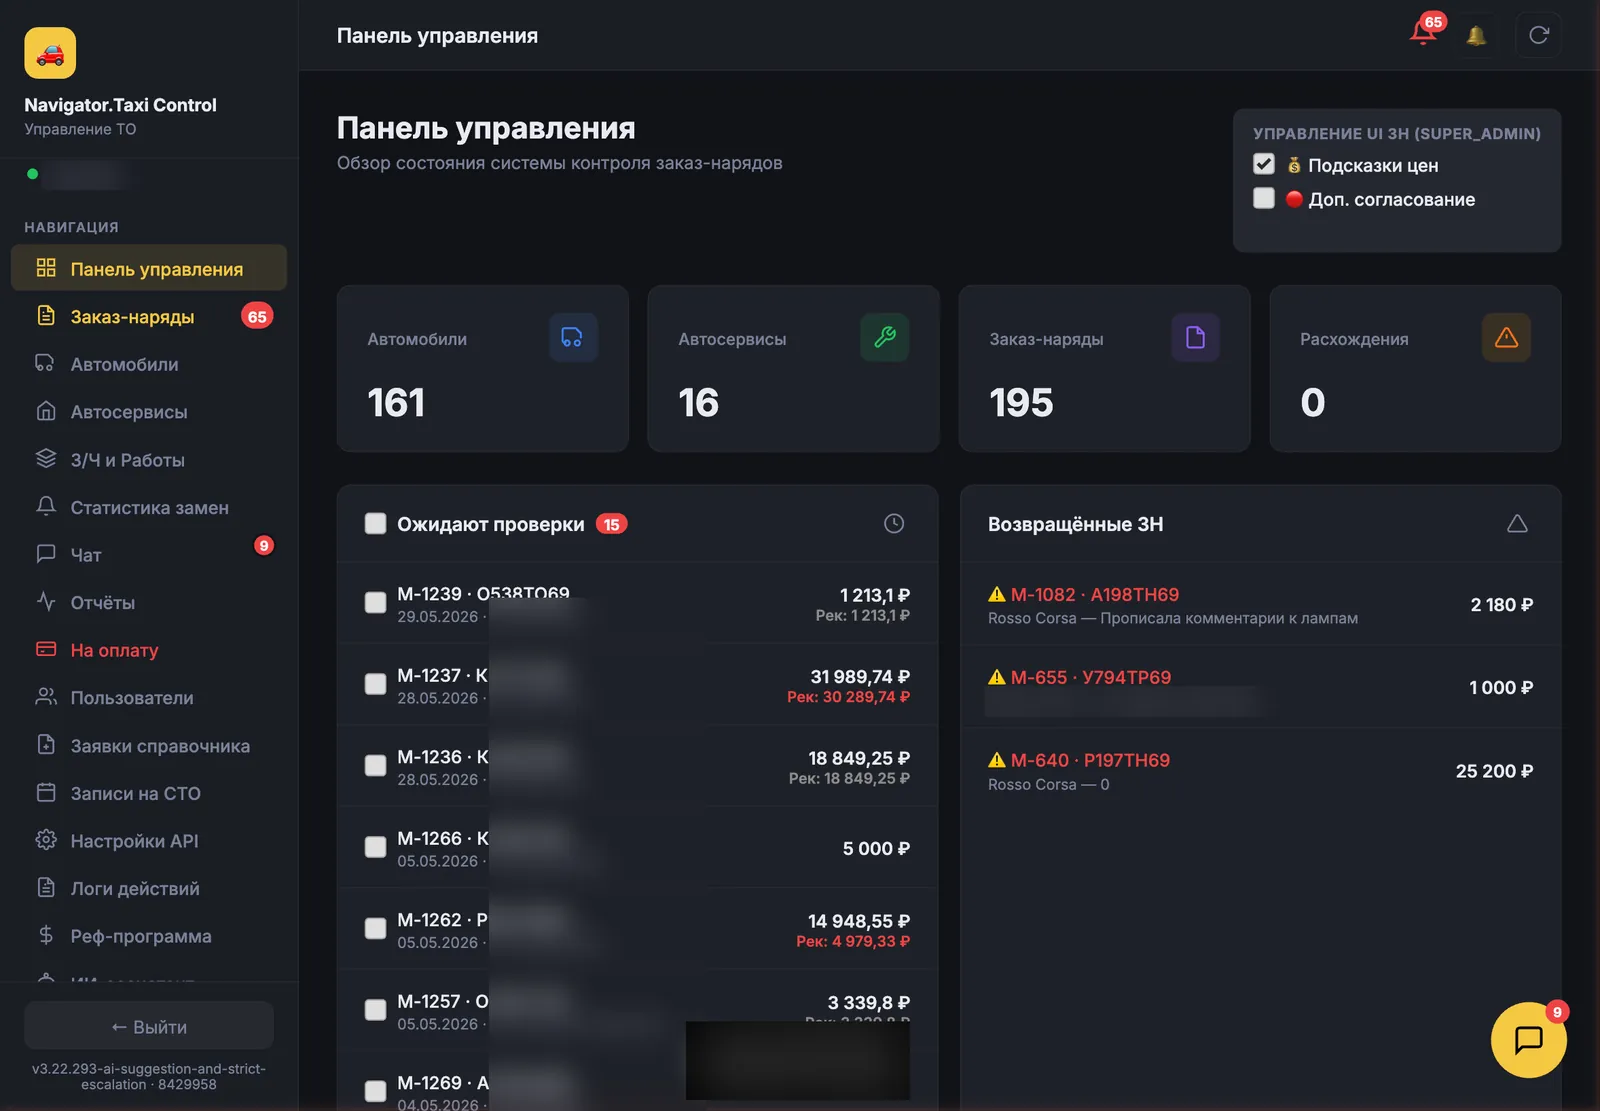Click the Автомобили 161 stat card

click(483, 369)
